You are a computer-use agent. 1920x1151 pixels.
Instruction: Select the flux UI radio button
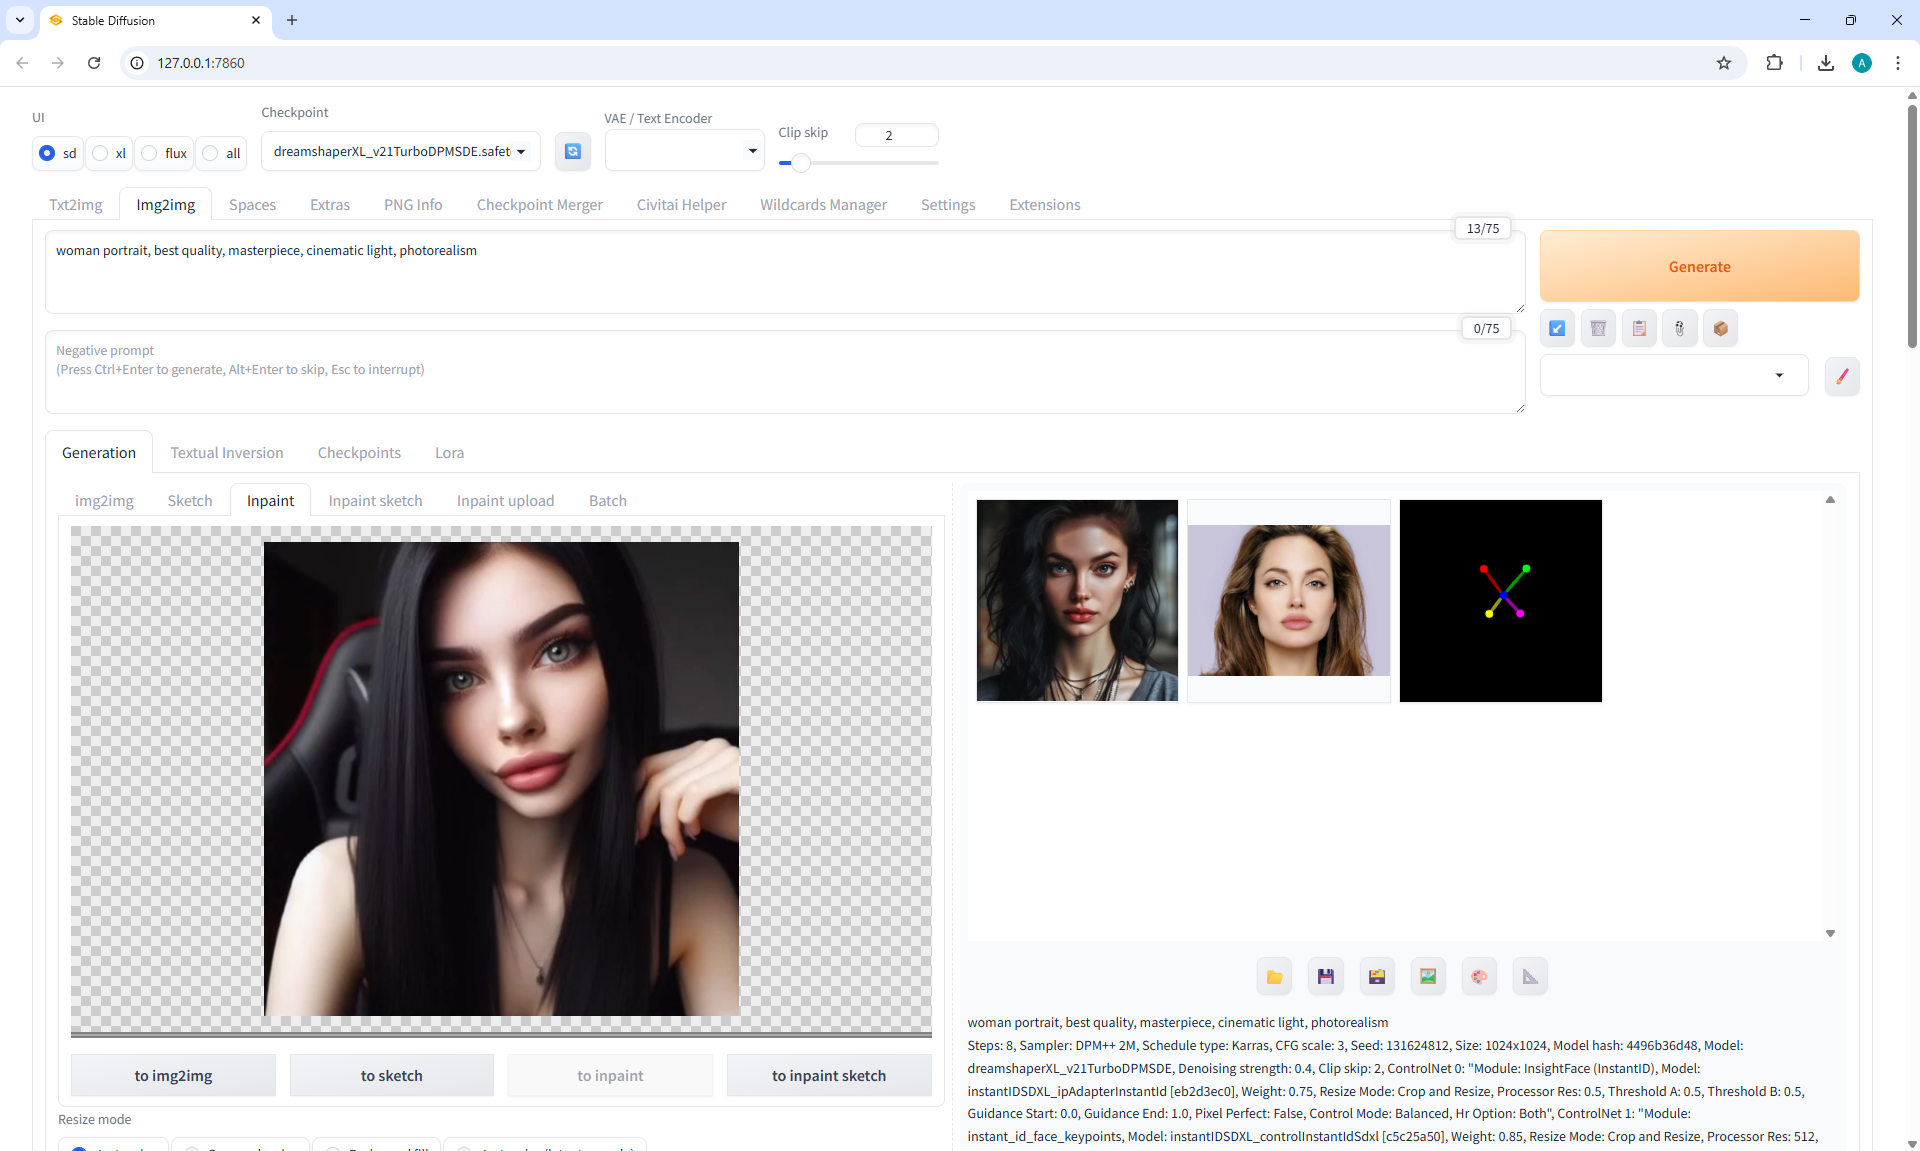click(150, 153)
